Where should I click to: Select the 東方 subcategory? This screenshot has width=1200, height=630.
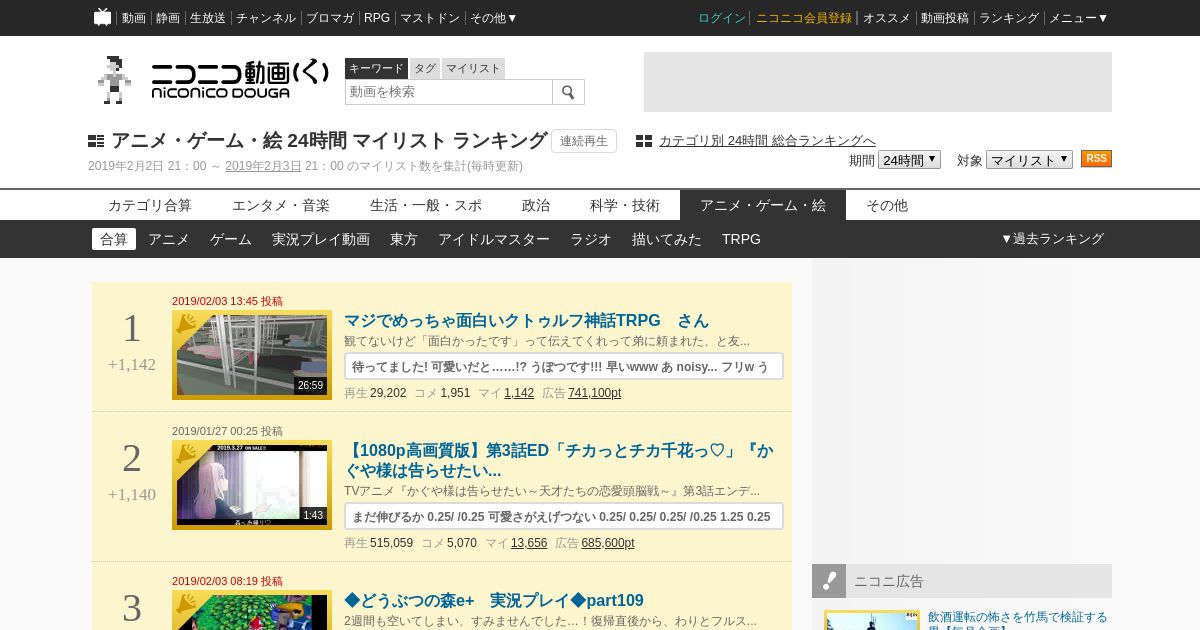(404, 239)
